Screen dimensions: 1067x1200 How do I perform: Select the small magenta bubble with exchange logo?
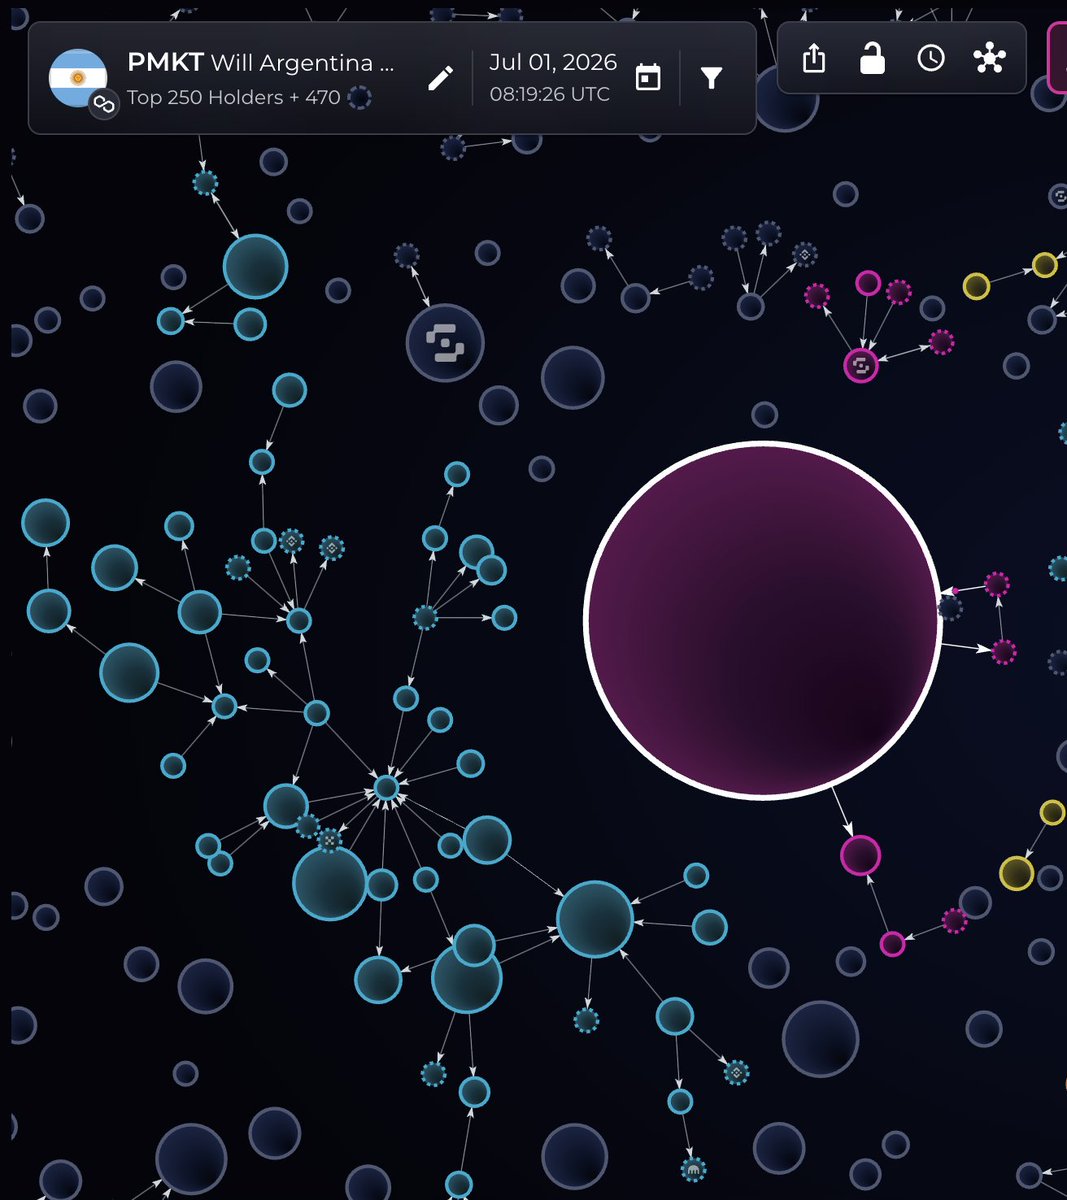tap(860, 366)
